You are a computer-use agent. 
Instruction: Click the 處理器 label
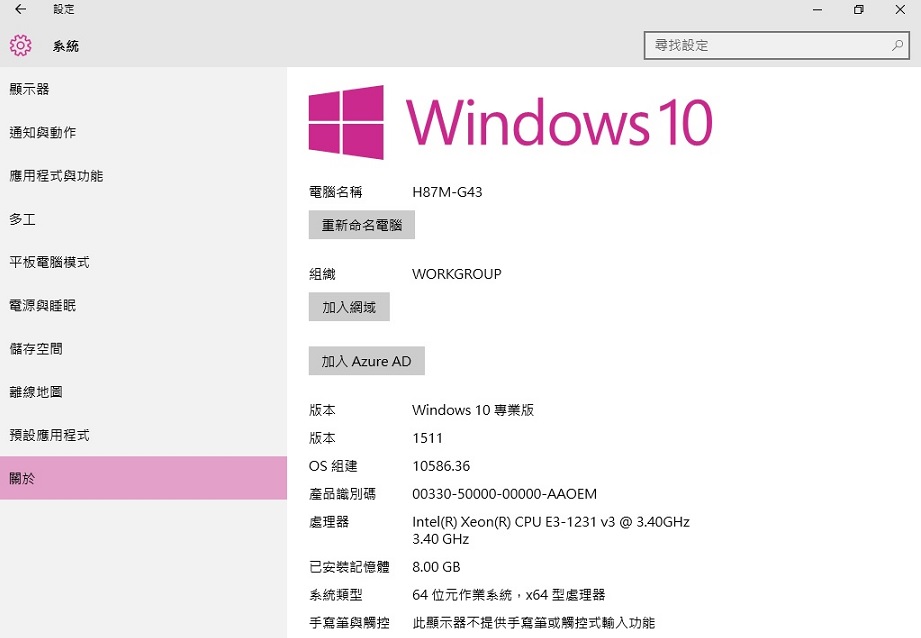pyautogui.click(x=329, y=522)
